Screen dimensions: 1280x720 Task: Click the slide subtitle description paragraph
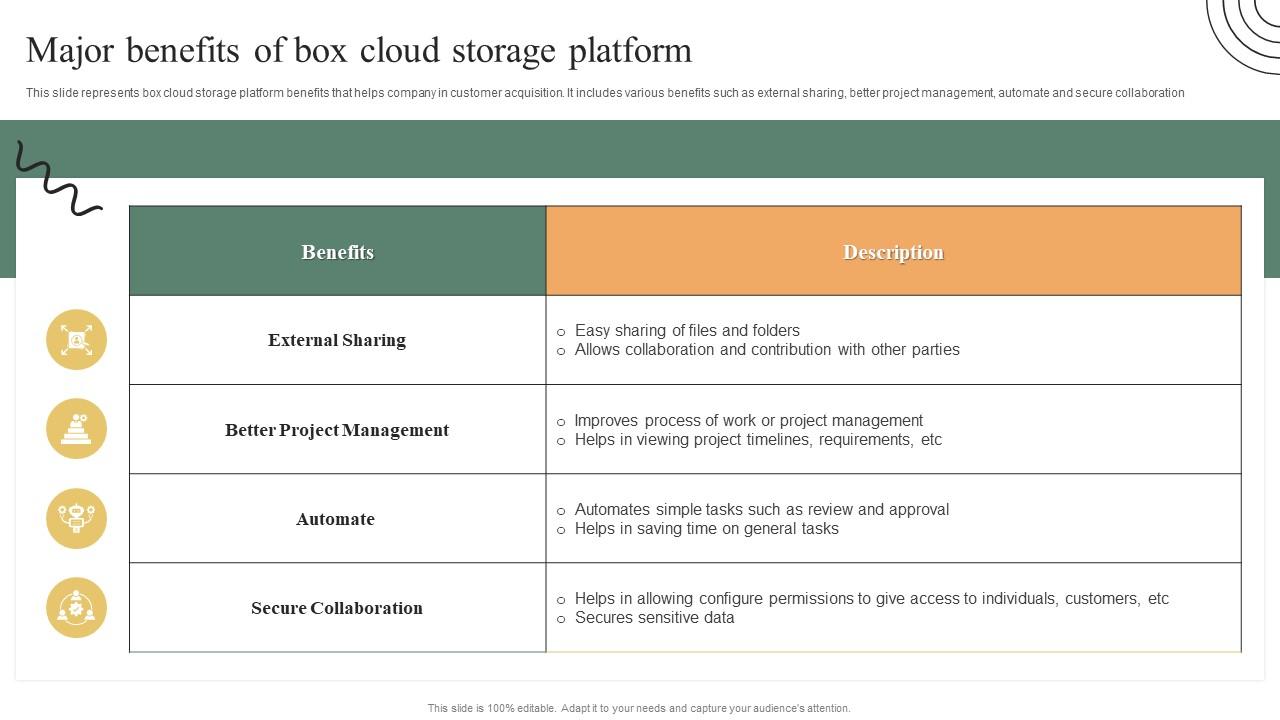605,93
